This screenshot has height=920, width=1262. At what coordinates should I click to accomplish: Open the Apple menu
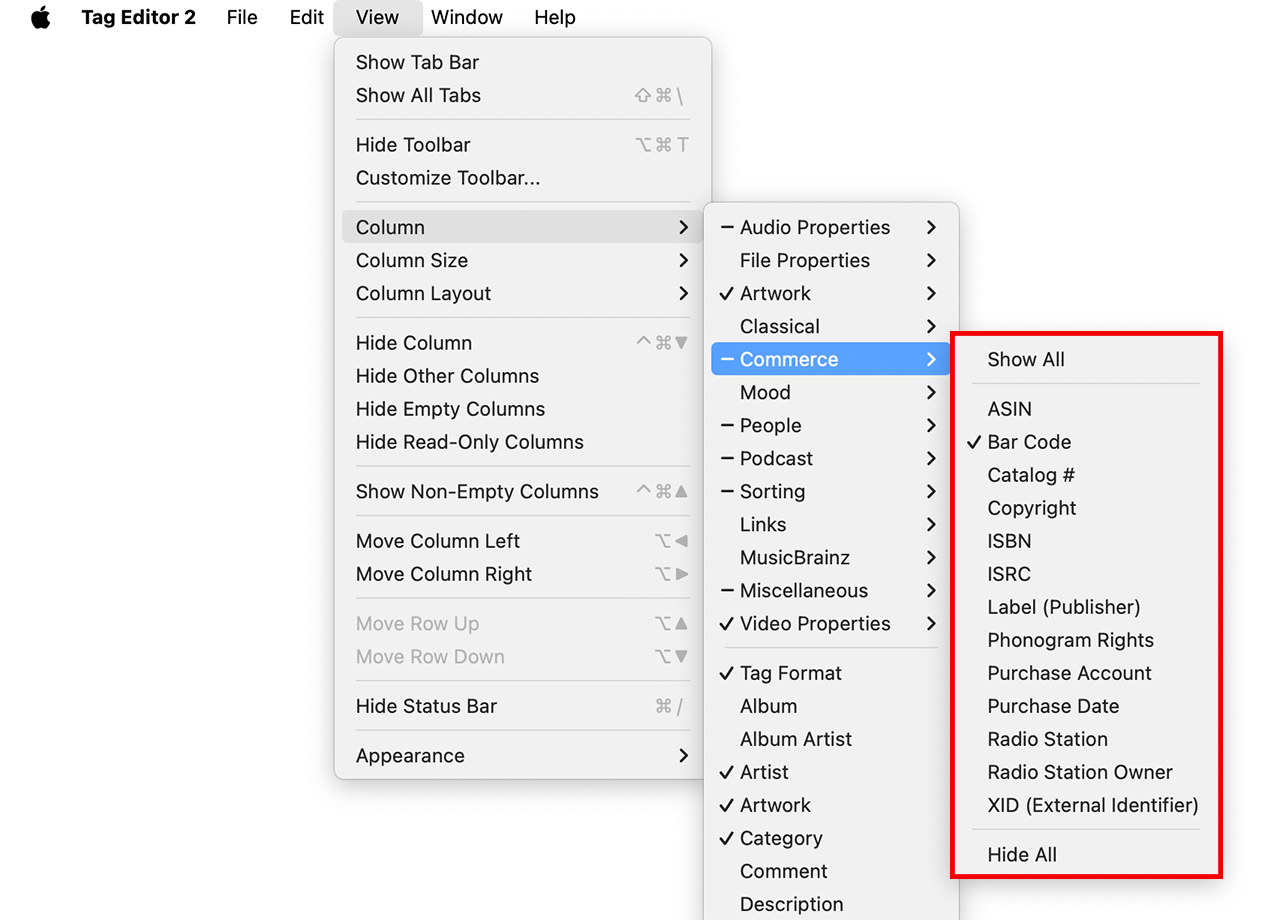(40, 17)
